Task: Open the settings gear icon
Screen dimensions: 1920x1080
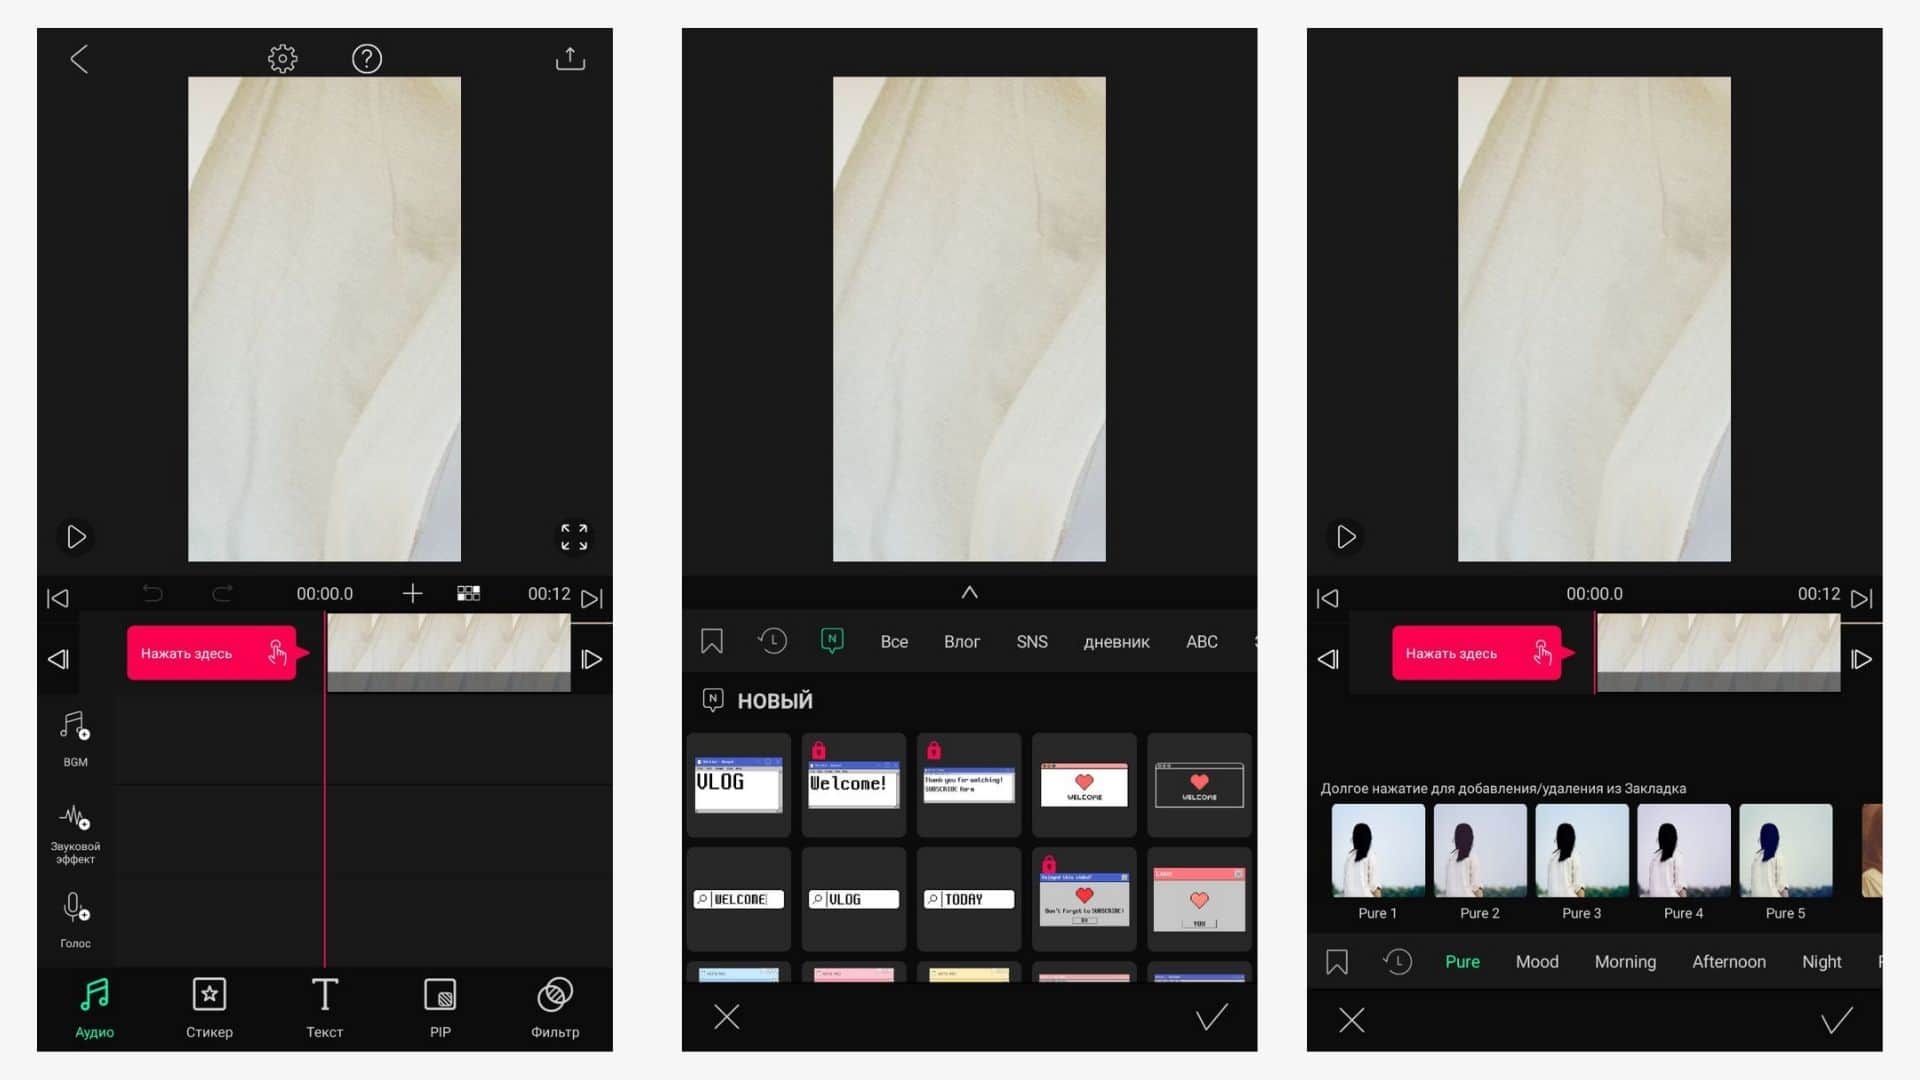Action: point(282,59)
